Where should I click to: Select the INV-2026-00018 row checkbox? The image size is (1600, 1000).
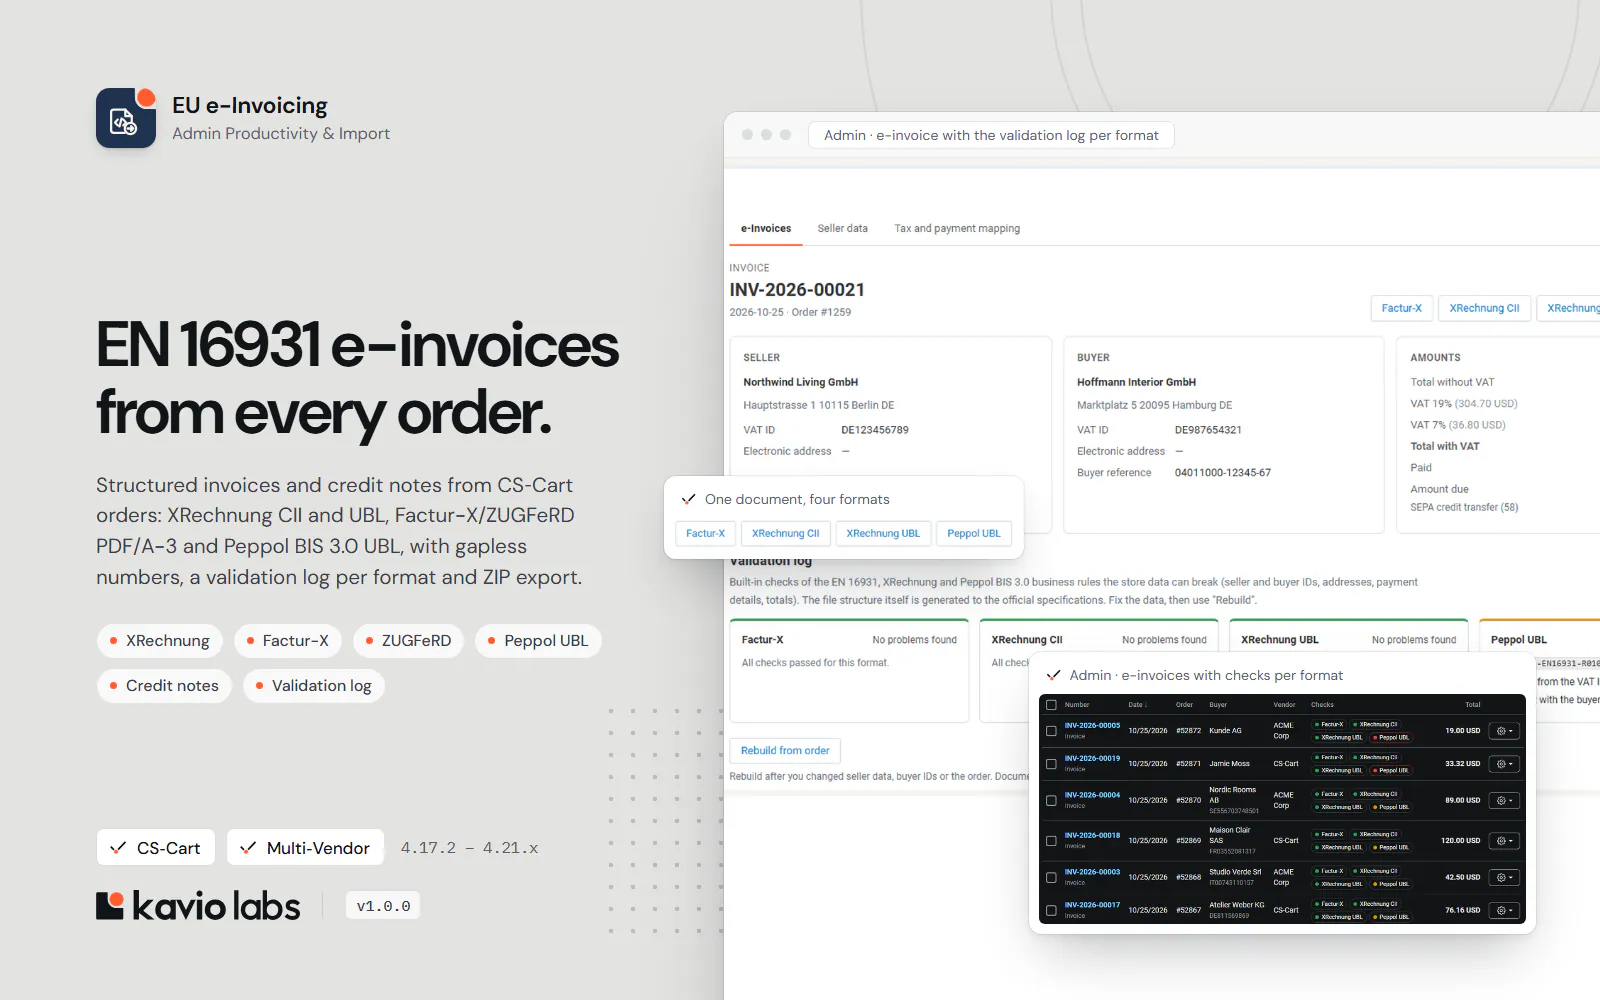[1051, 841]
